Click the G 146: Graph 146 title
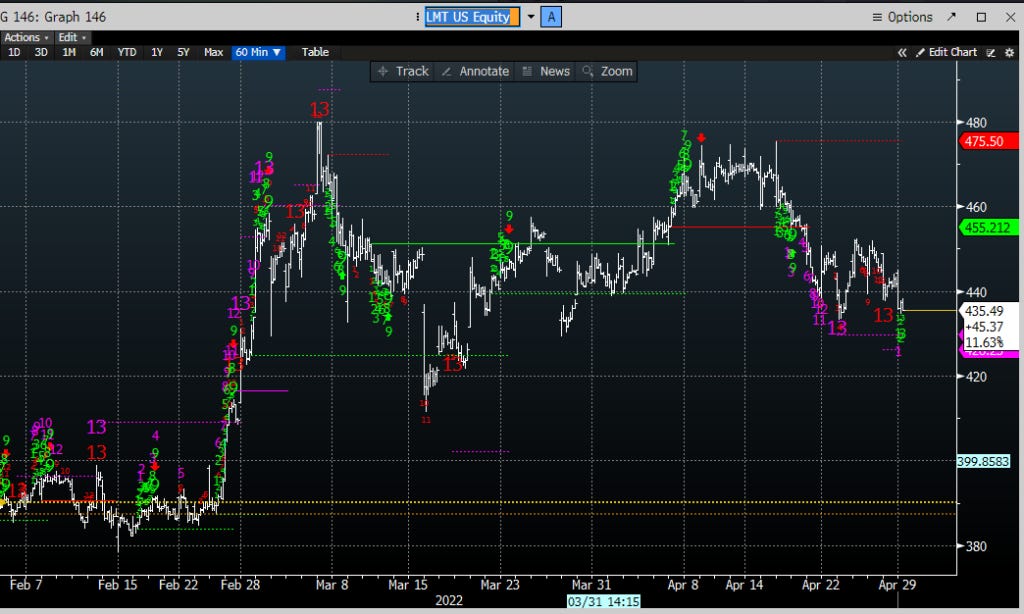The image size is (1024, 614). tap(53, 17)
